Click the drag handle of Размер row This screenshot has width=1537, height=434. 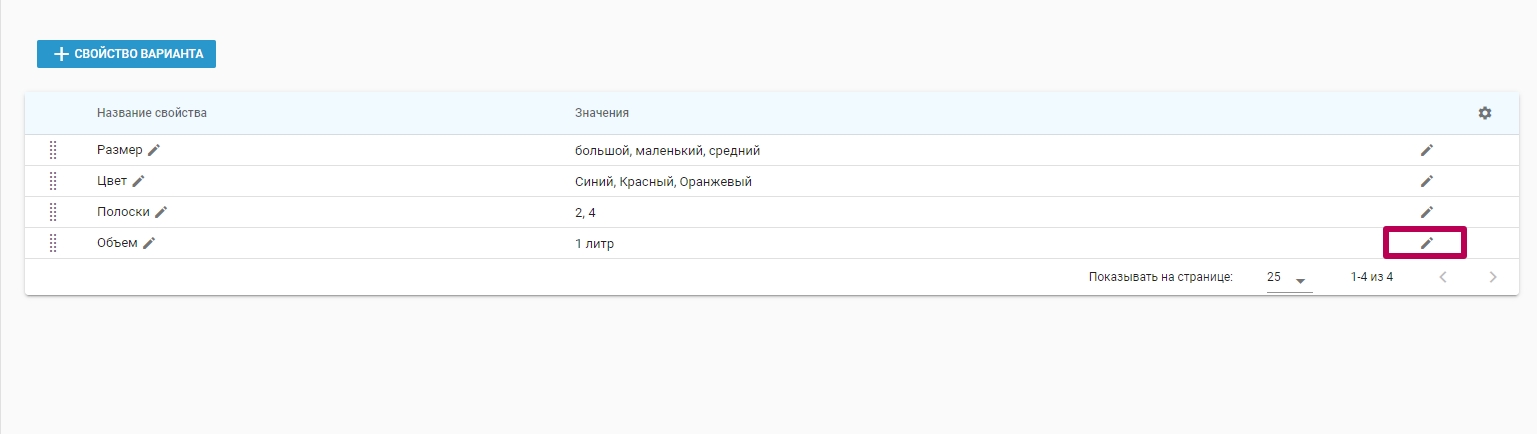point(53,150)
